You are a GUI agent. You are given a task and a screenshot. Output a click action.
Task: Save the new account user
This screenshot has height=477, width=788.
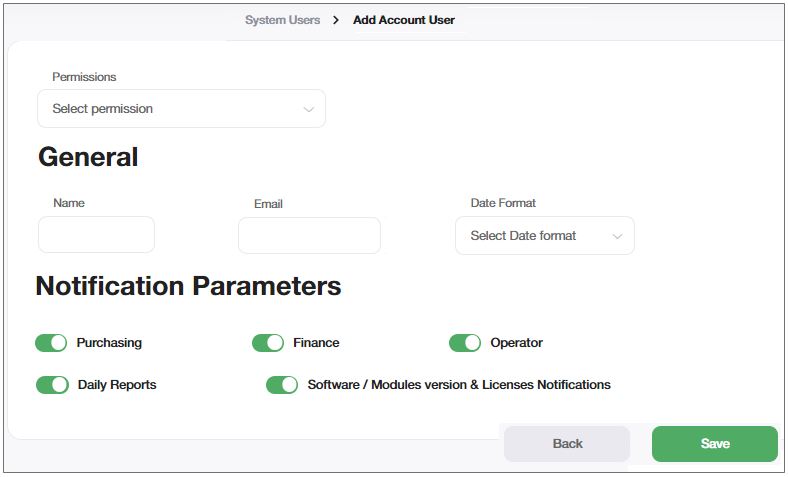pyautogui.click(x=714, y=444)
